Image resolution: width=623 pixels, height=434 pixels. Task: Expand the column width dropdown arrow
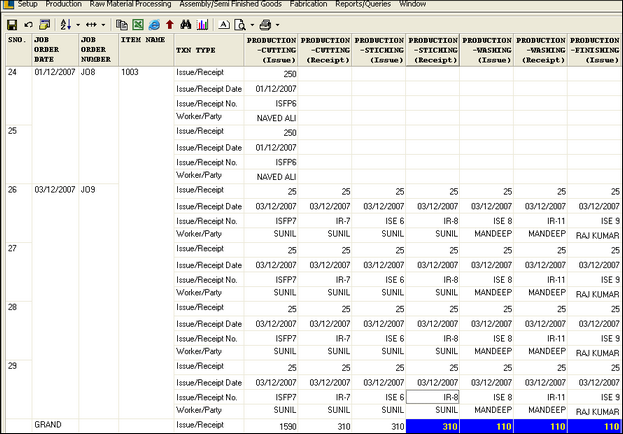pyautogui.click(x=103, y=25)
